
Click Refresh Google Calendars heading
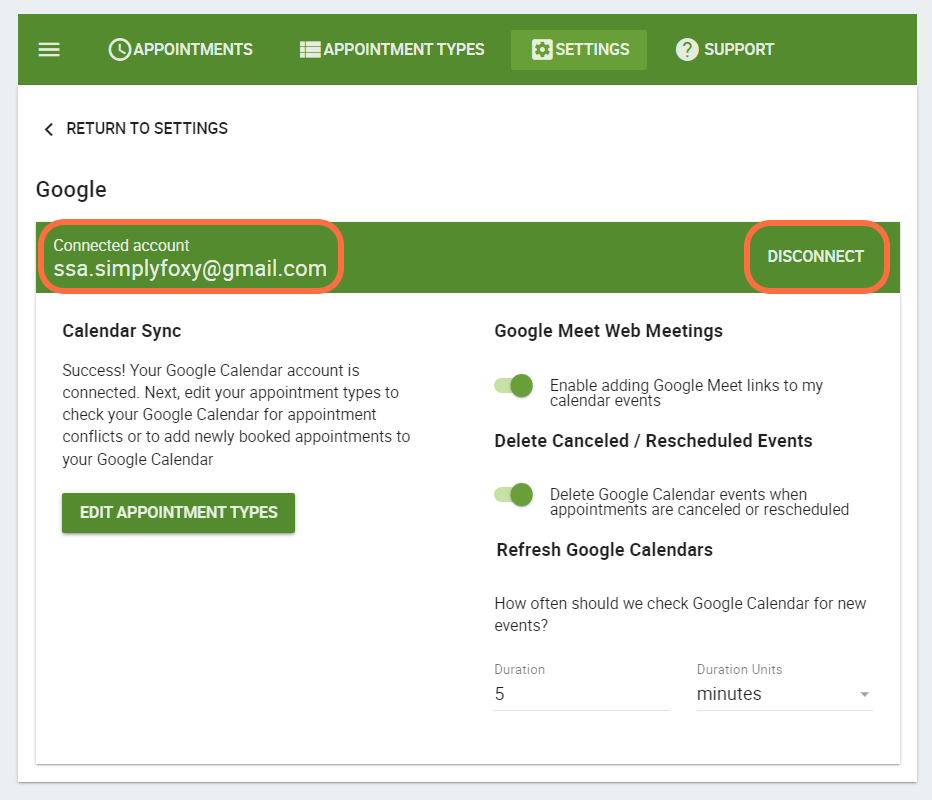coord(604,550)
